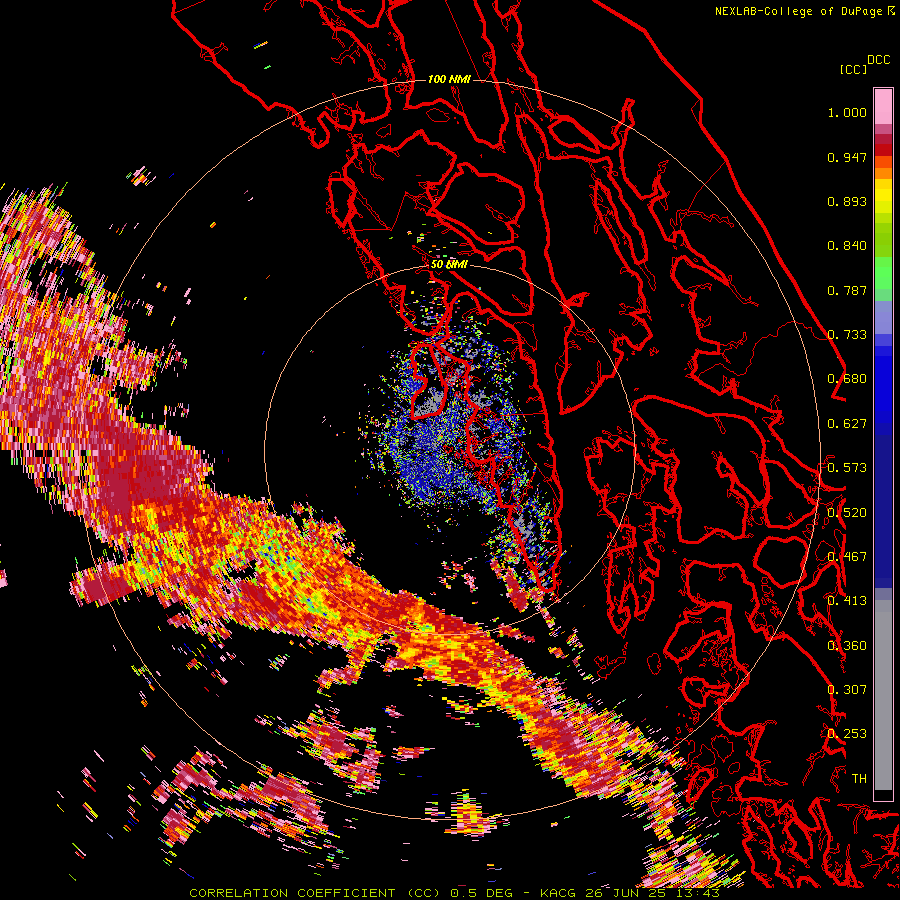
Task: Click the [CC] legend unit label
Action: (x=854, y=69)
